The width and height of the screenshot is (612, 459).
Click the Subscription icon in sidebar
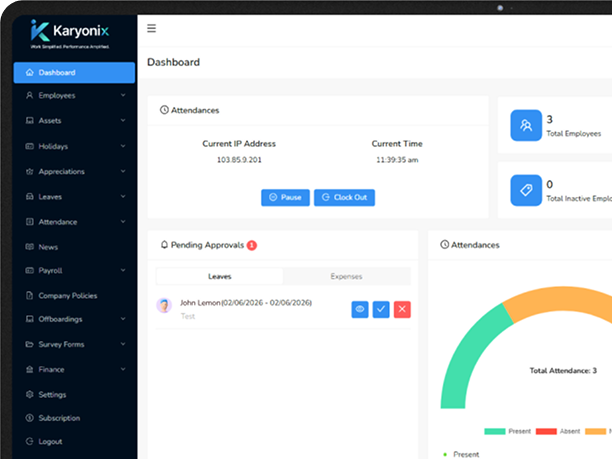30,418
